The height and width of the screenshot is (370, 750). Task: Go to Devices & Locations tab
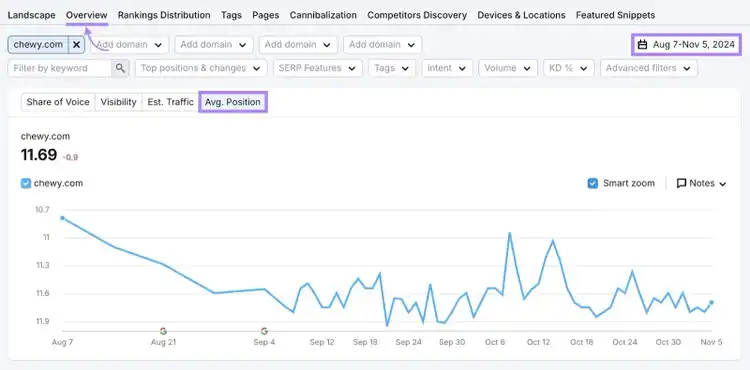[521, 15]
